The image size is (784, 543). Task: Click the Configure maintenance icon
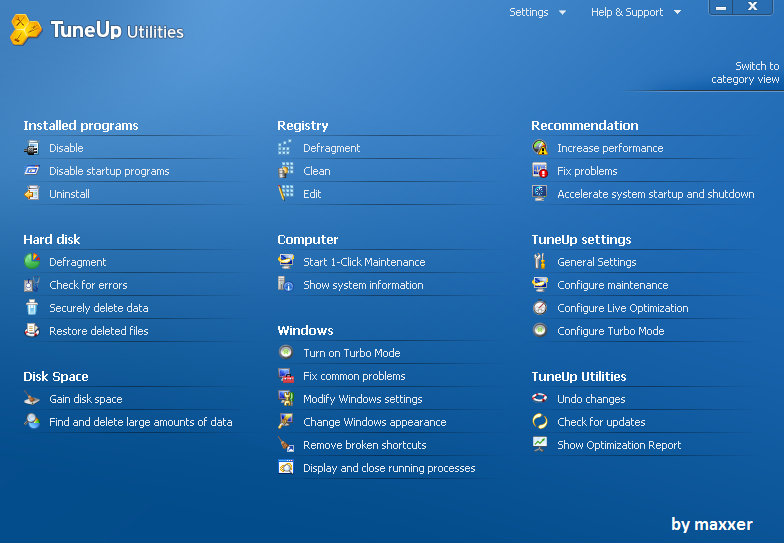coord(540,284)
